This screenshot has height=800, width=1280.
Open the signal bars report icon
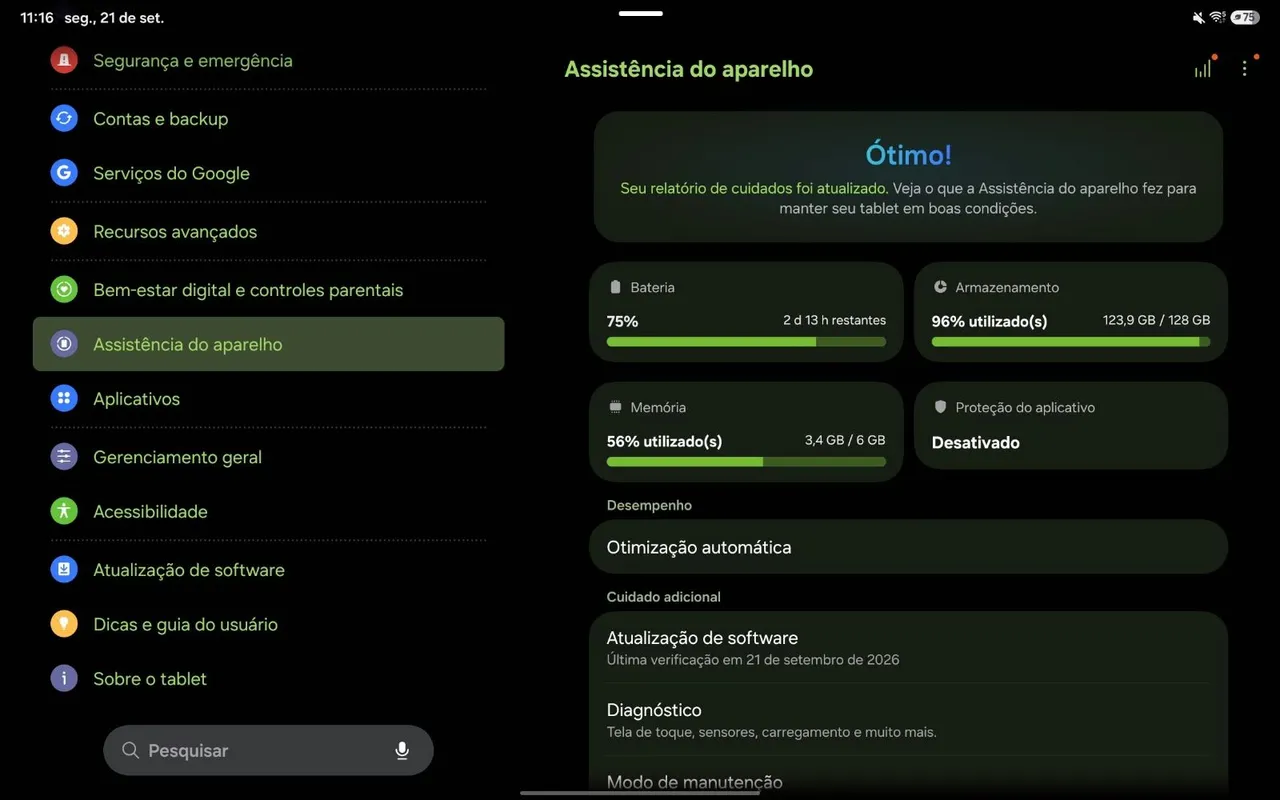click(x=1203, y=67)
